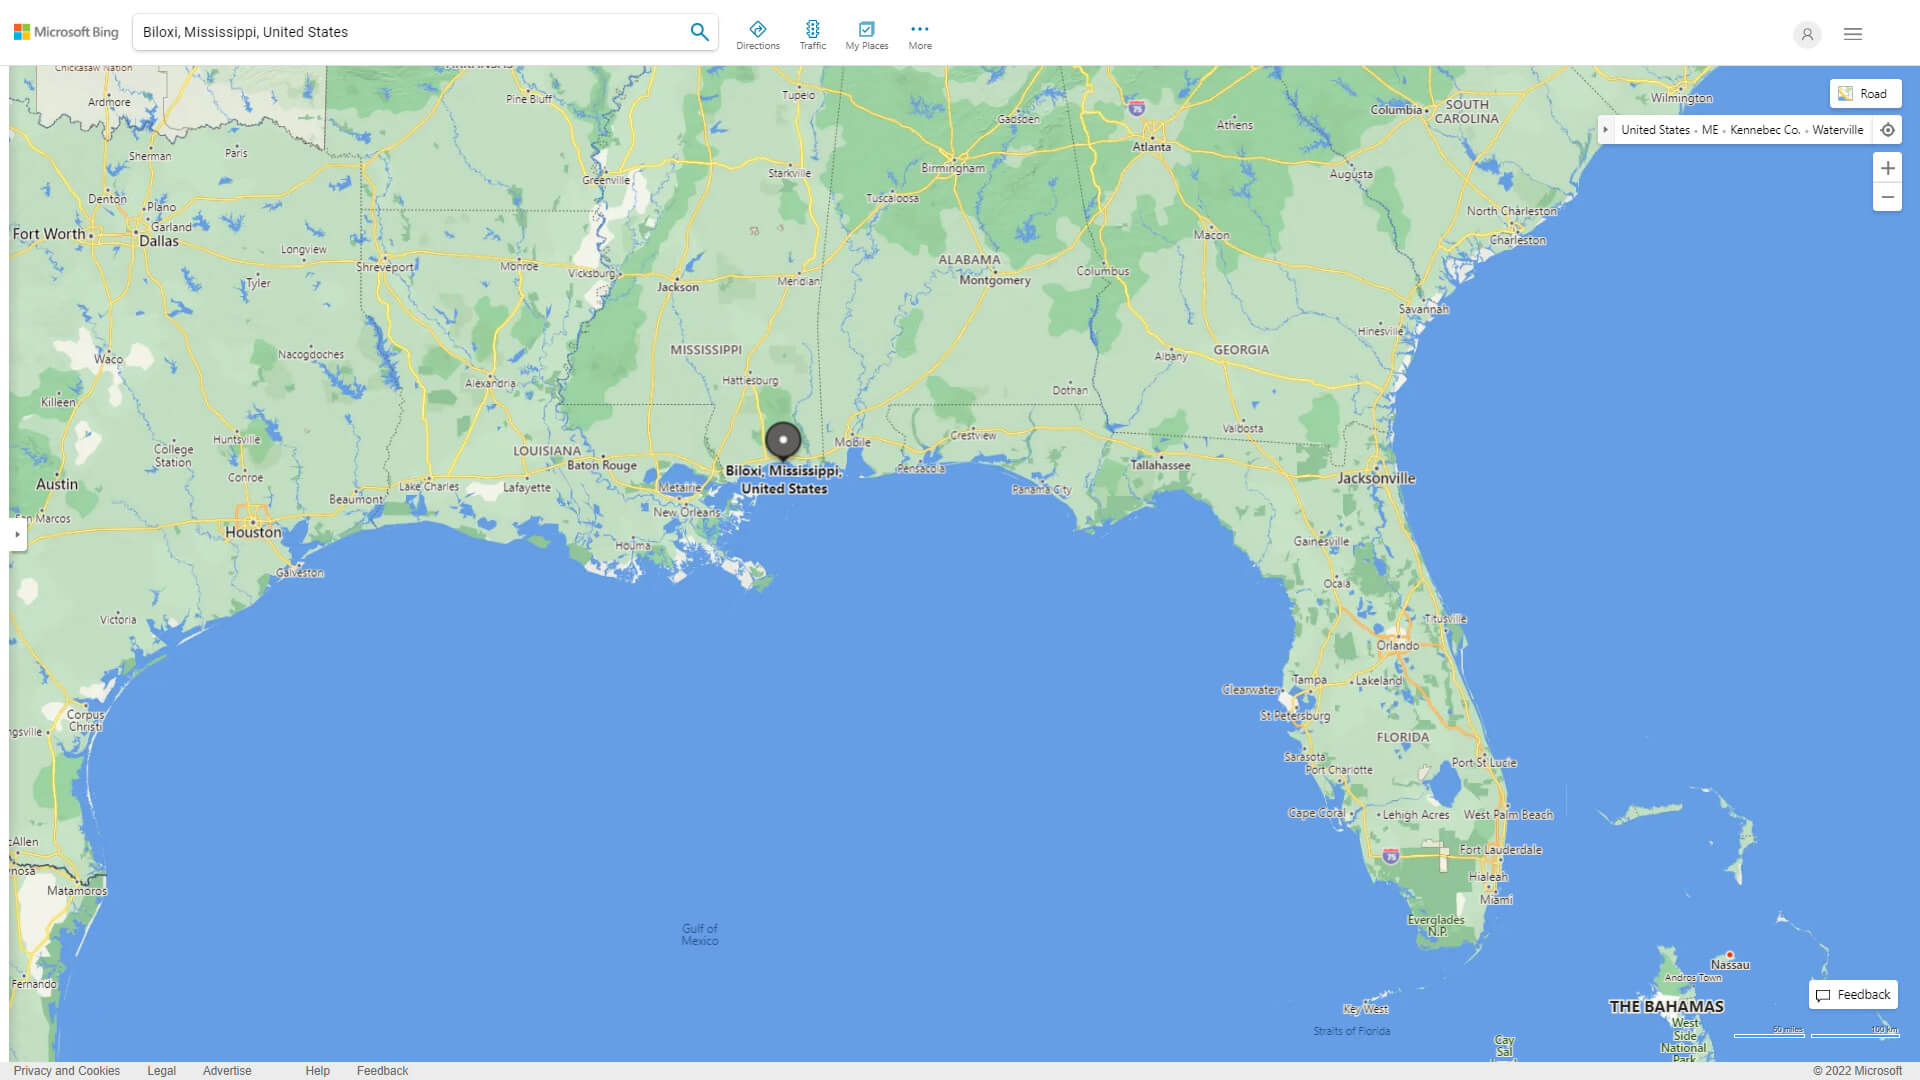Image resolution: width=1920 pixels, height=1080 pixels.
Task: Click the locate-me compass icon
Action: coord(1888,129)
